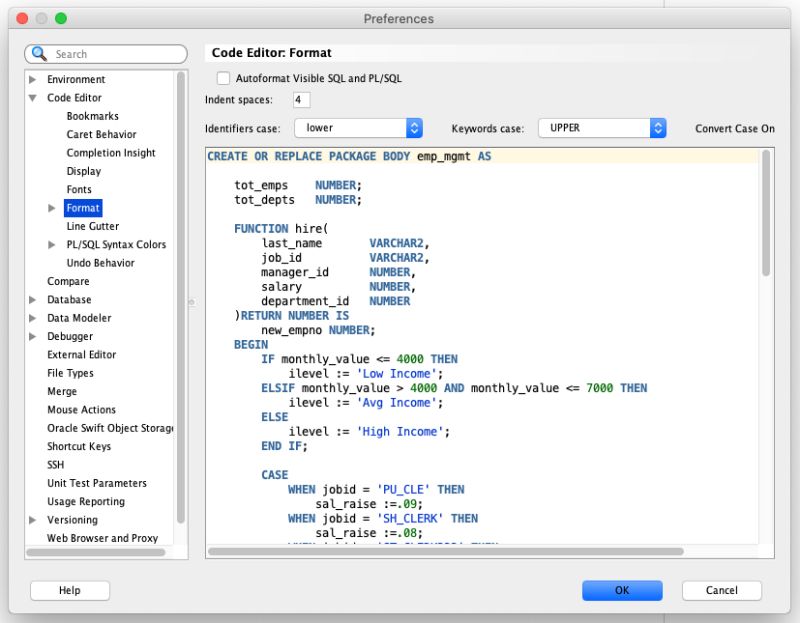This screenshot has height=623, width=800.
Task: Click the Indent spaces input field
Action: (x=301, y=100)
